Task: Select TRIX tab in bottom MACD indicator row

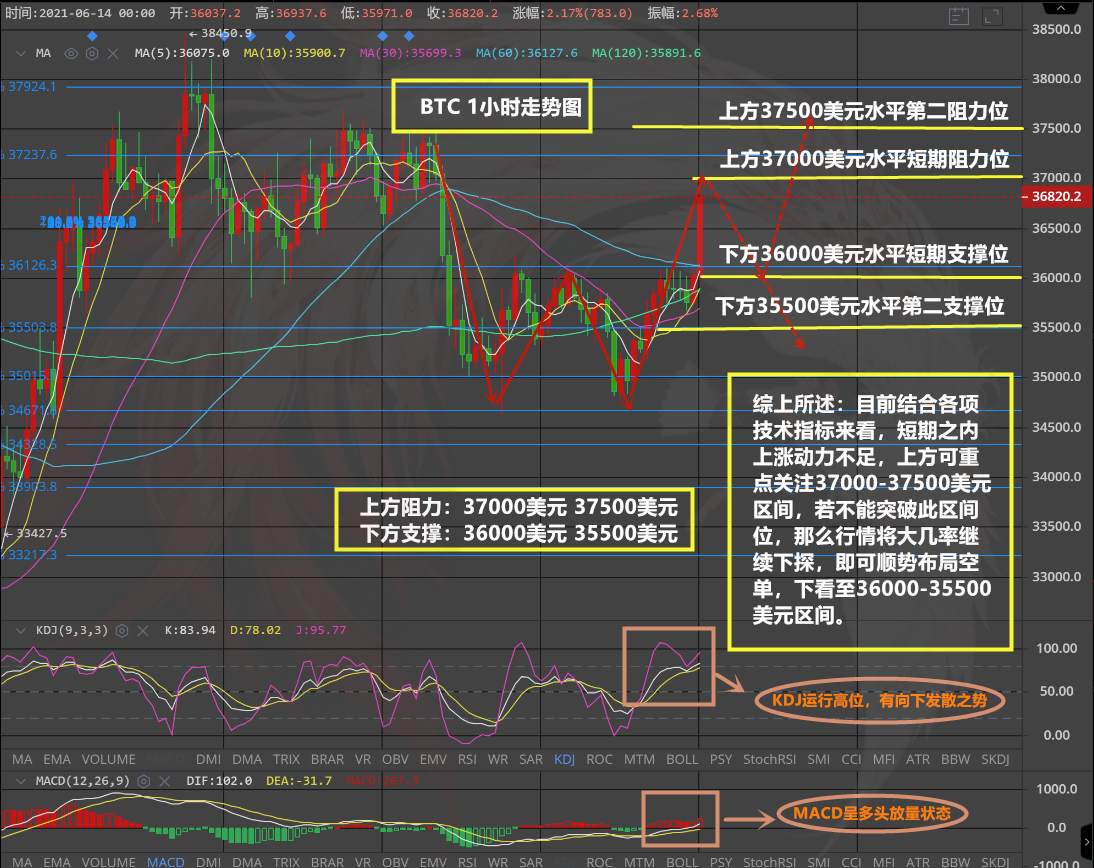Action: (x=286, y=862)
